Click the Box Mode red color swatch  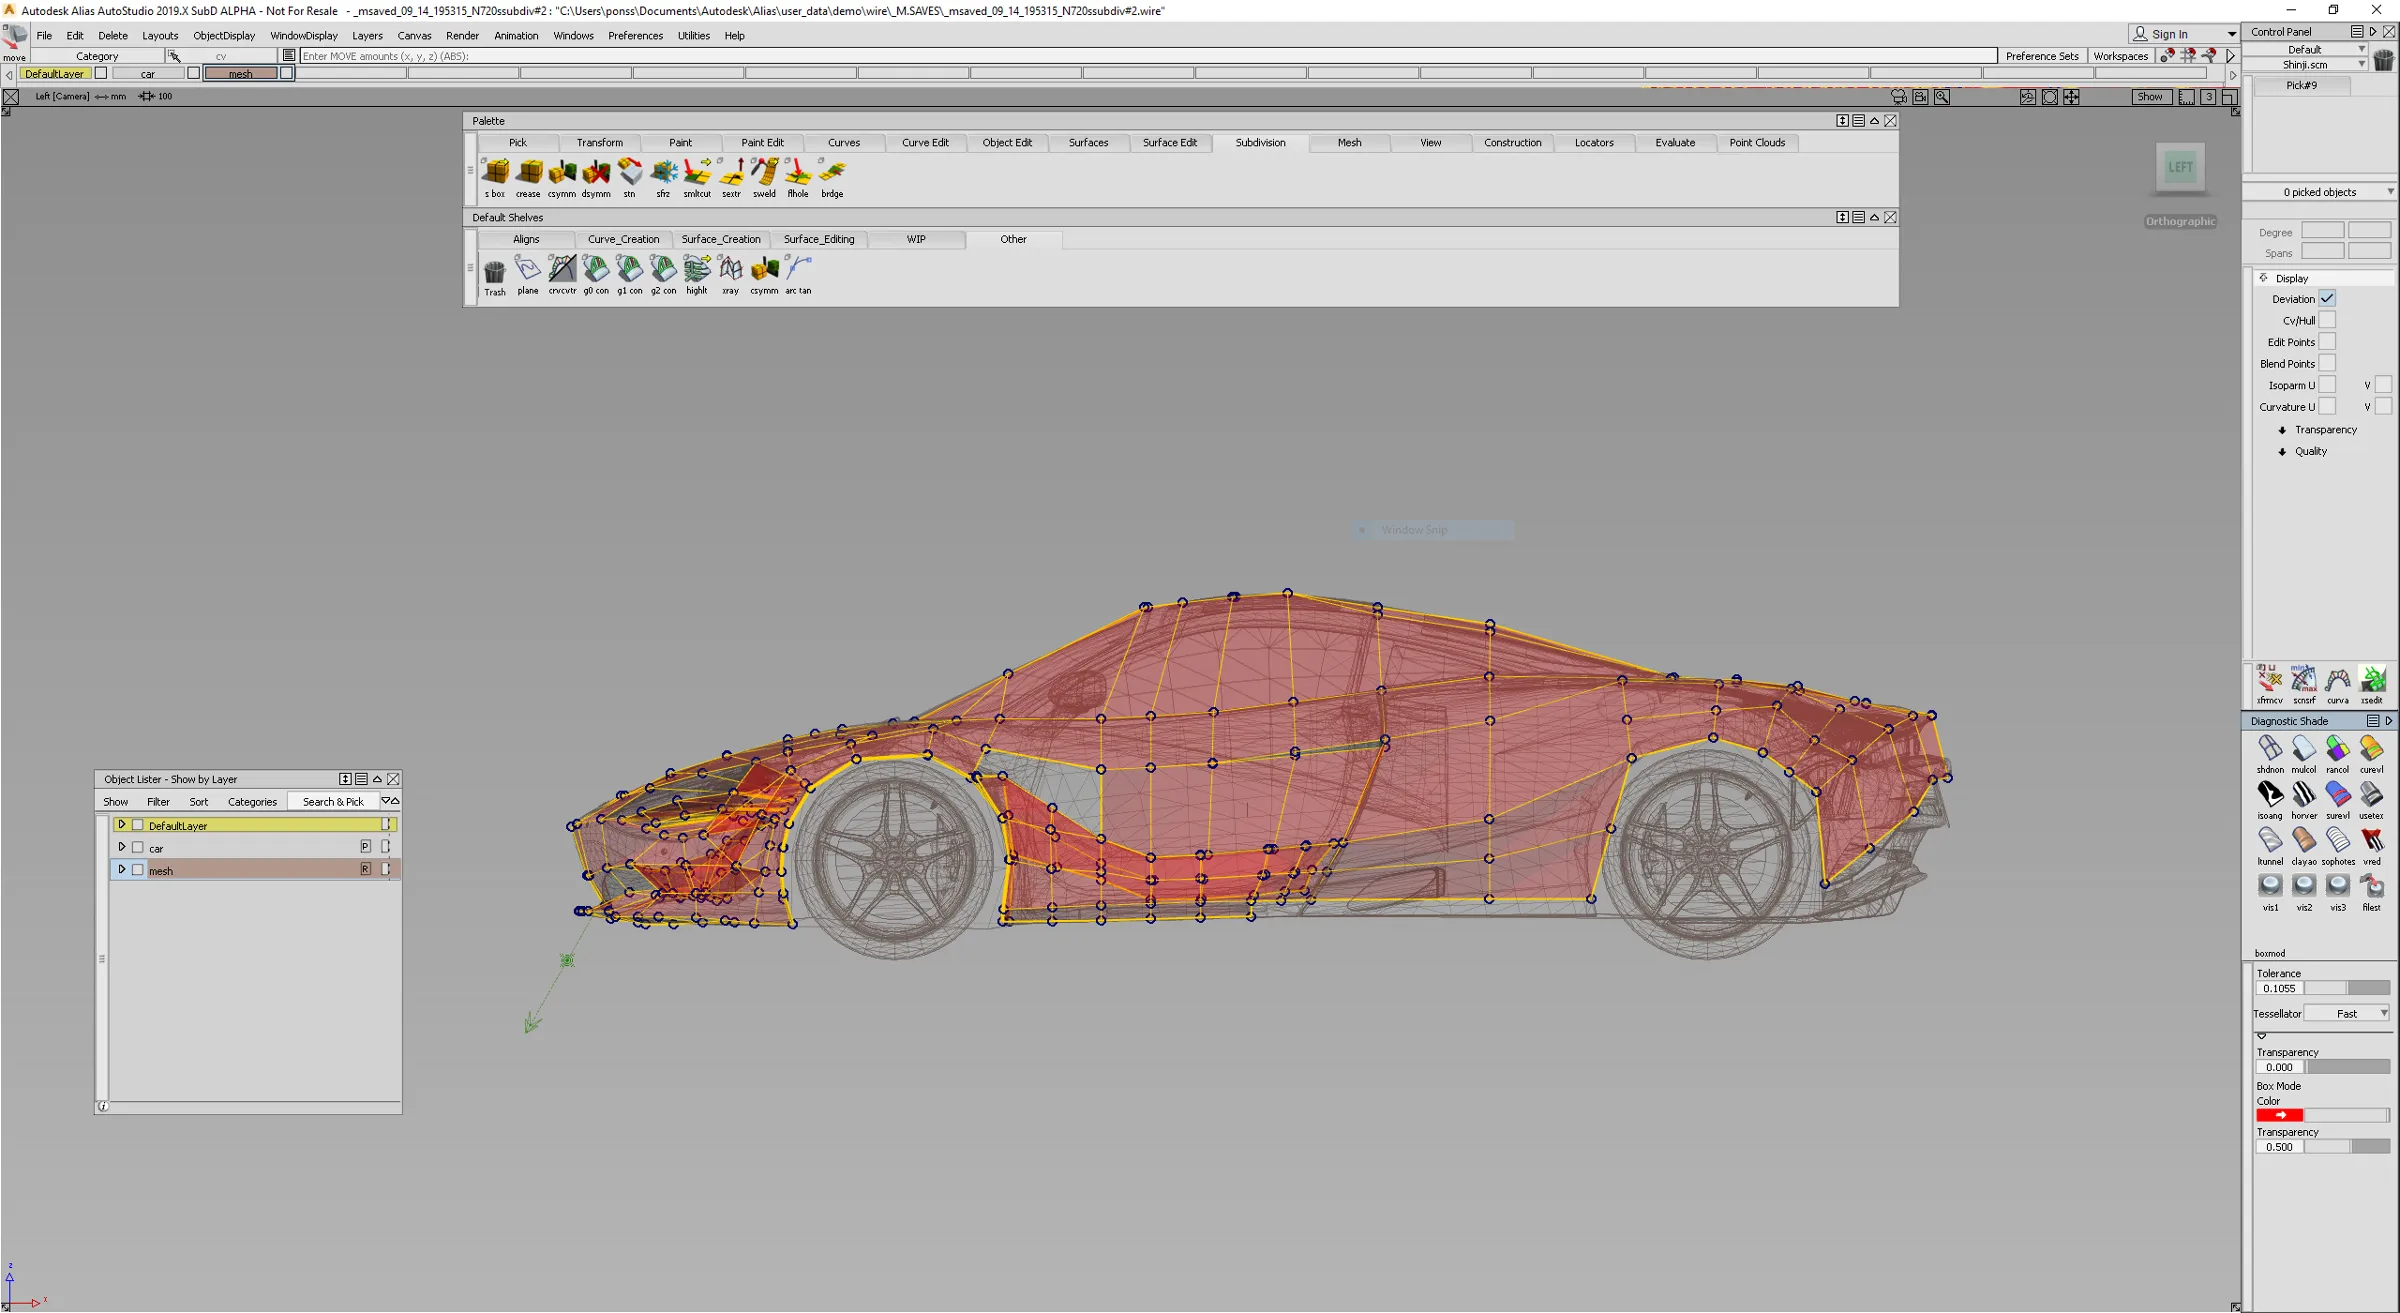(2280, 1115)
